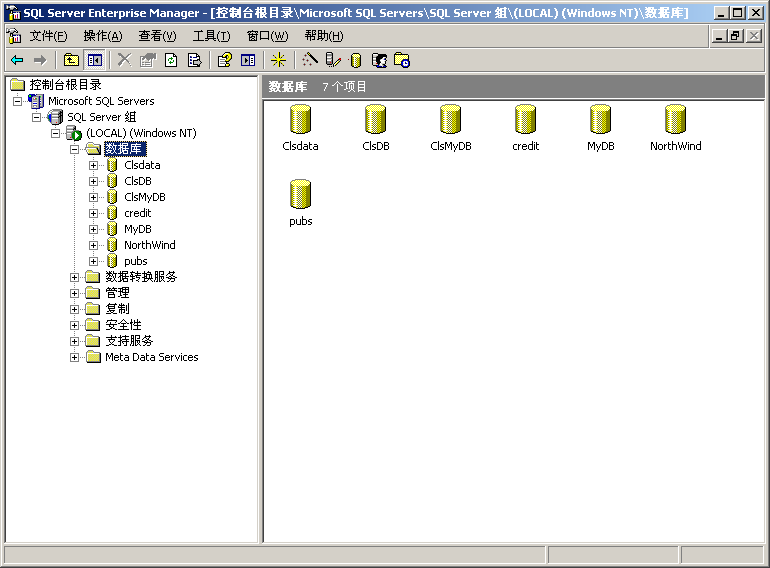Viewport: 770px width, 568px height.
Task: Expand the 管理 folder
Action: (75, 294)
